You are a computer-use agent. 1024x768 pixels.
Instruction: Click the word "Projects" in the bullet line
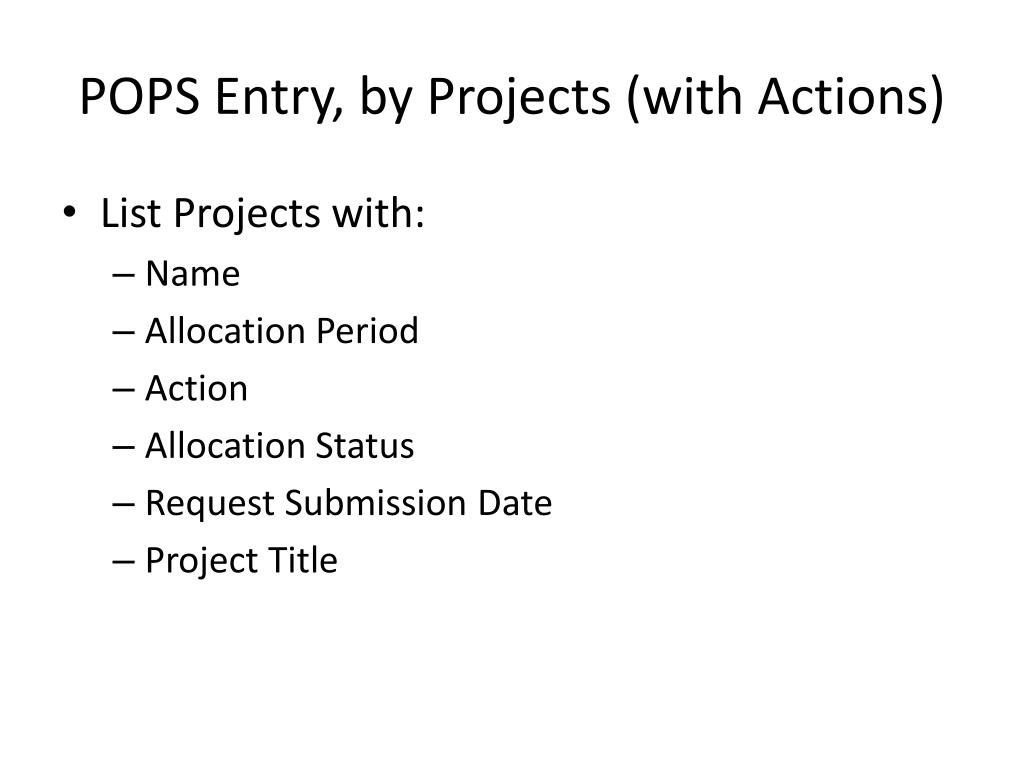coord(247,215)
